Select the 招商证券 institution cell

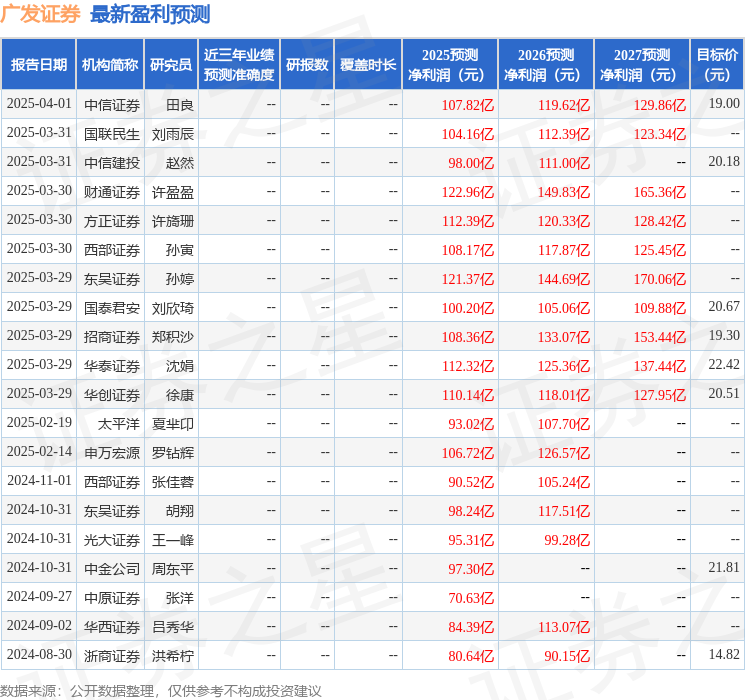[112, 337]
